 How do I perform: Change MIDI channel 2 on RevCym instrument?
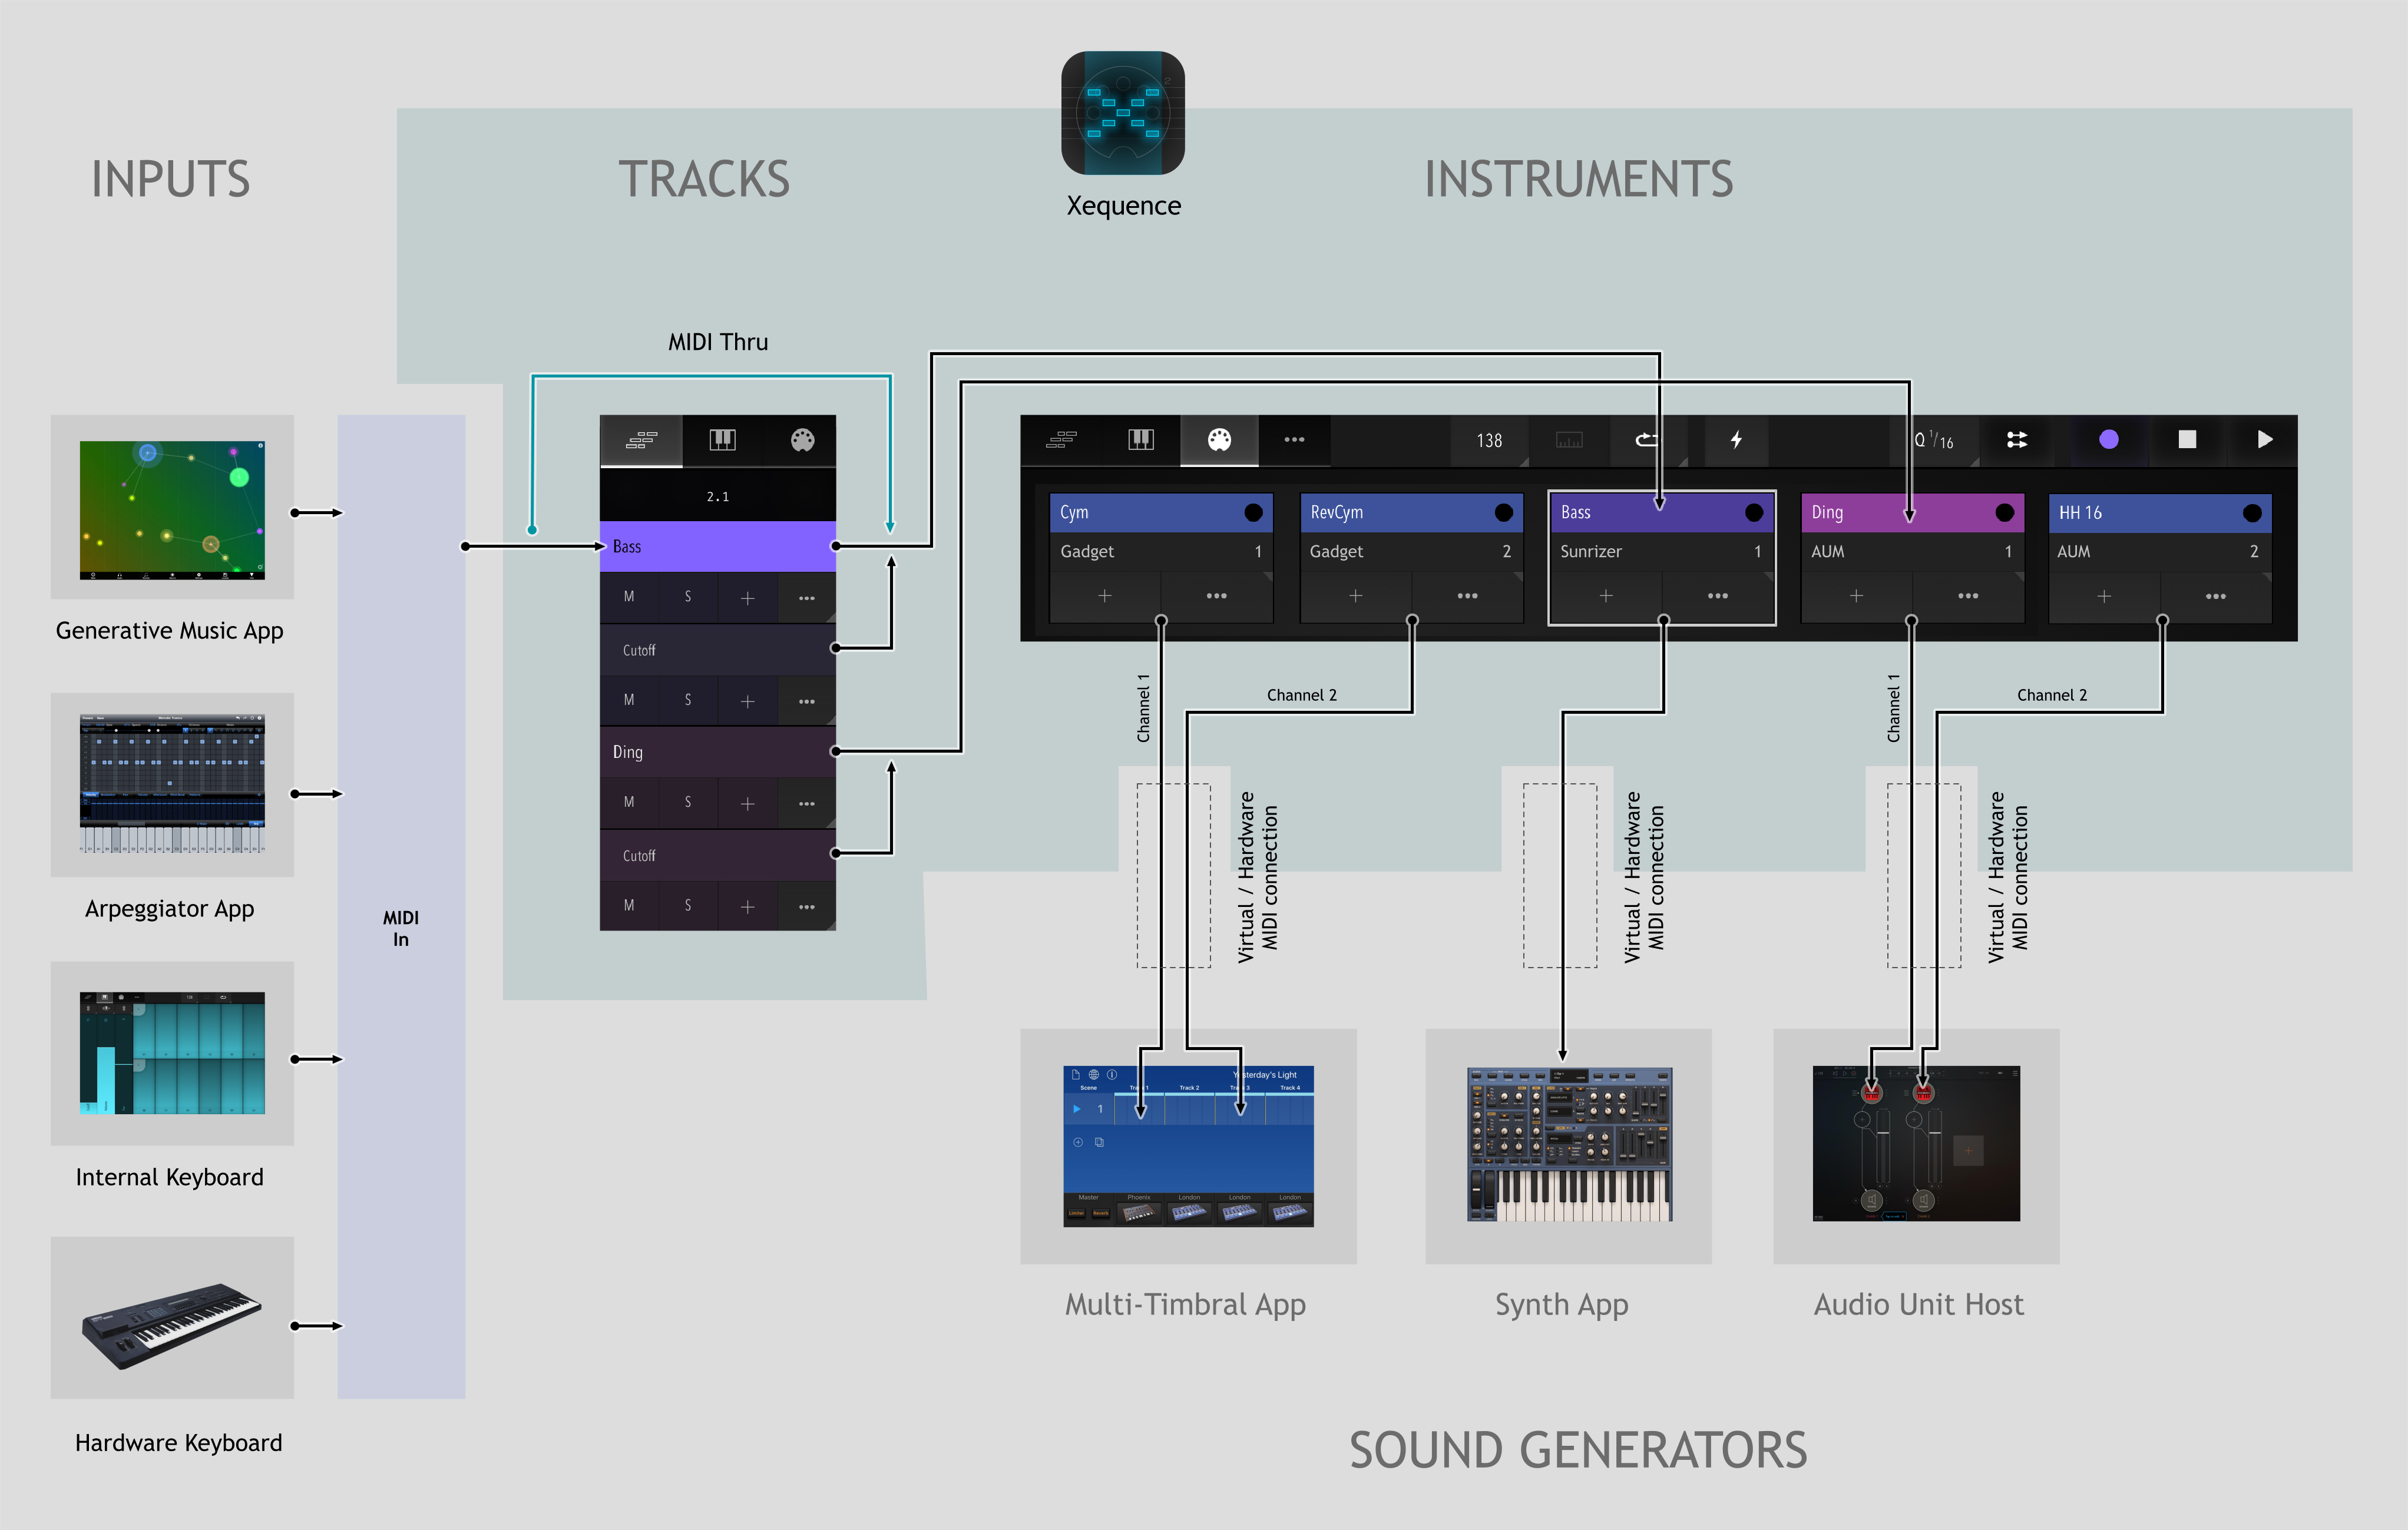pos(1506,552)
